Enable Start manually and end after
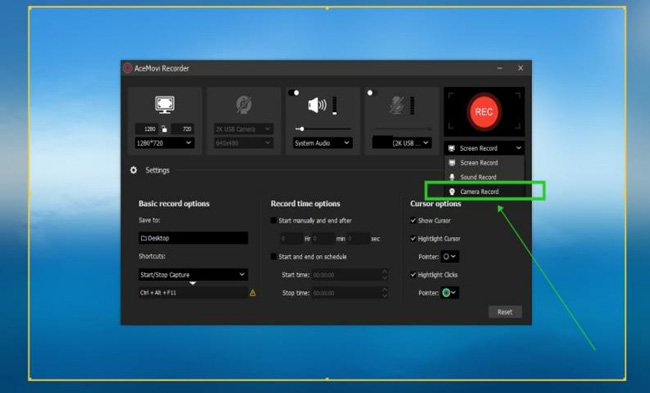Viewport: 650px width, 393px height. [x=274, y=221]
